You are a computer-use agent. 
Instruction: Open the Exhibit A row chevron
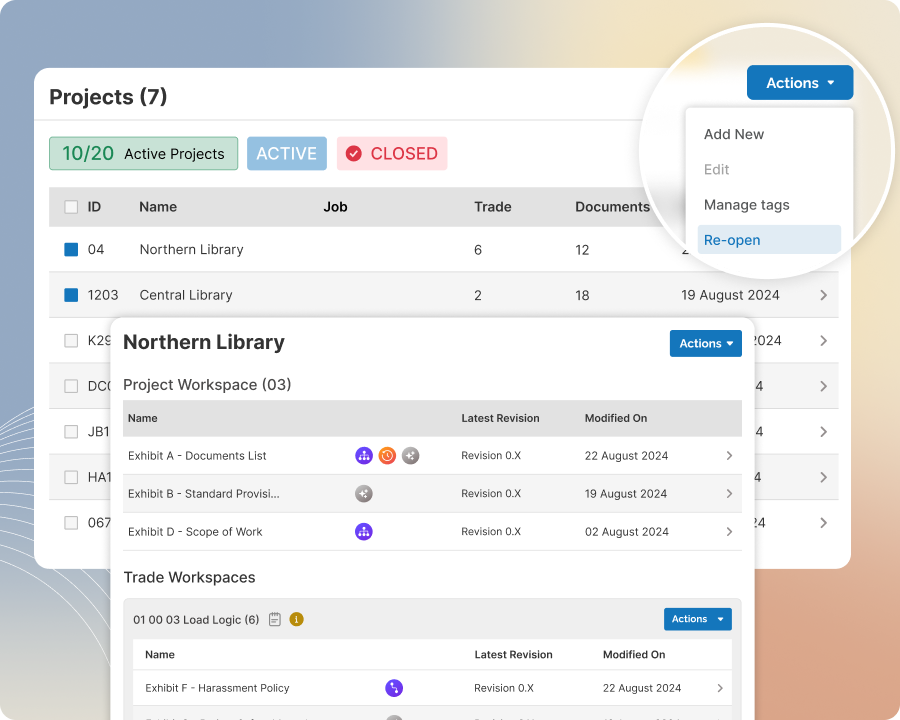[730, 456]
